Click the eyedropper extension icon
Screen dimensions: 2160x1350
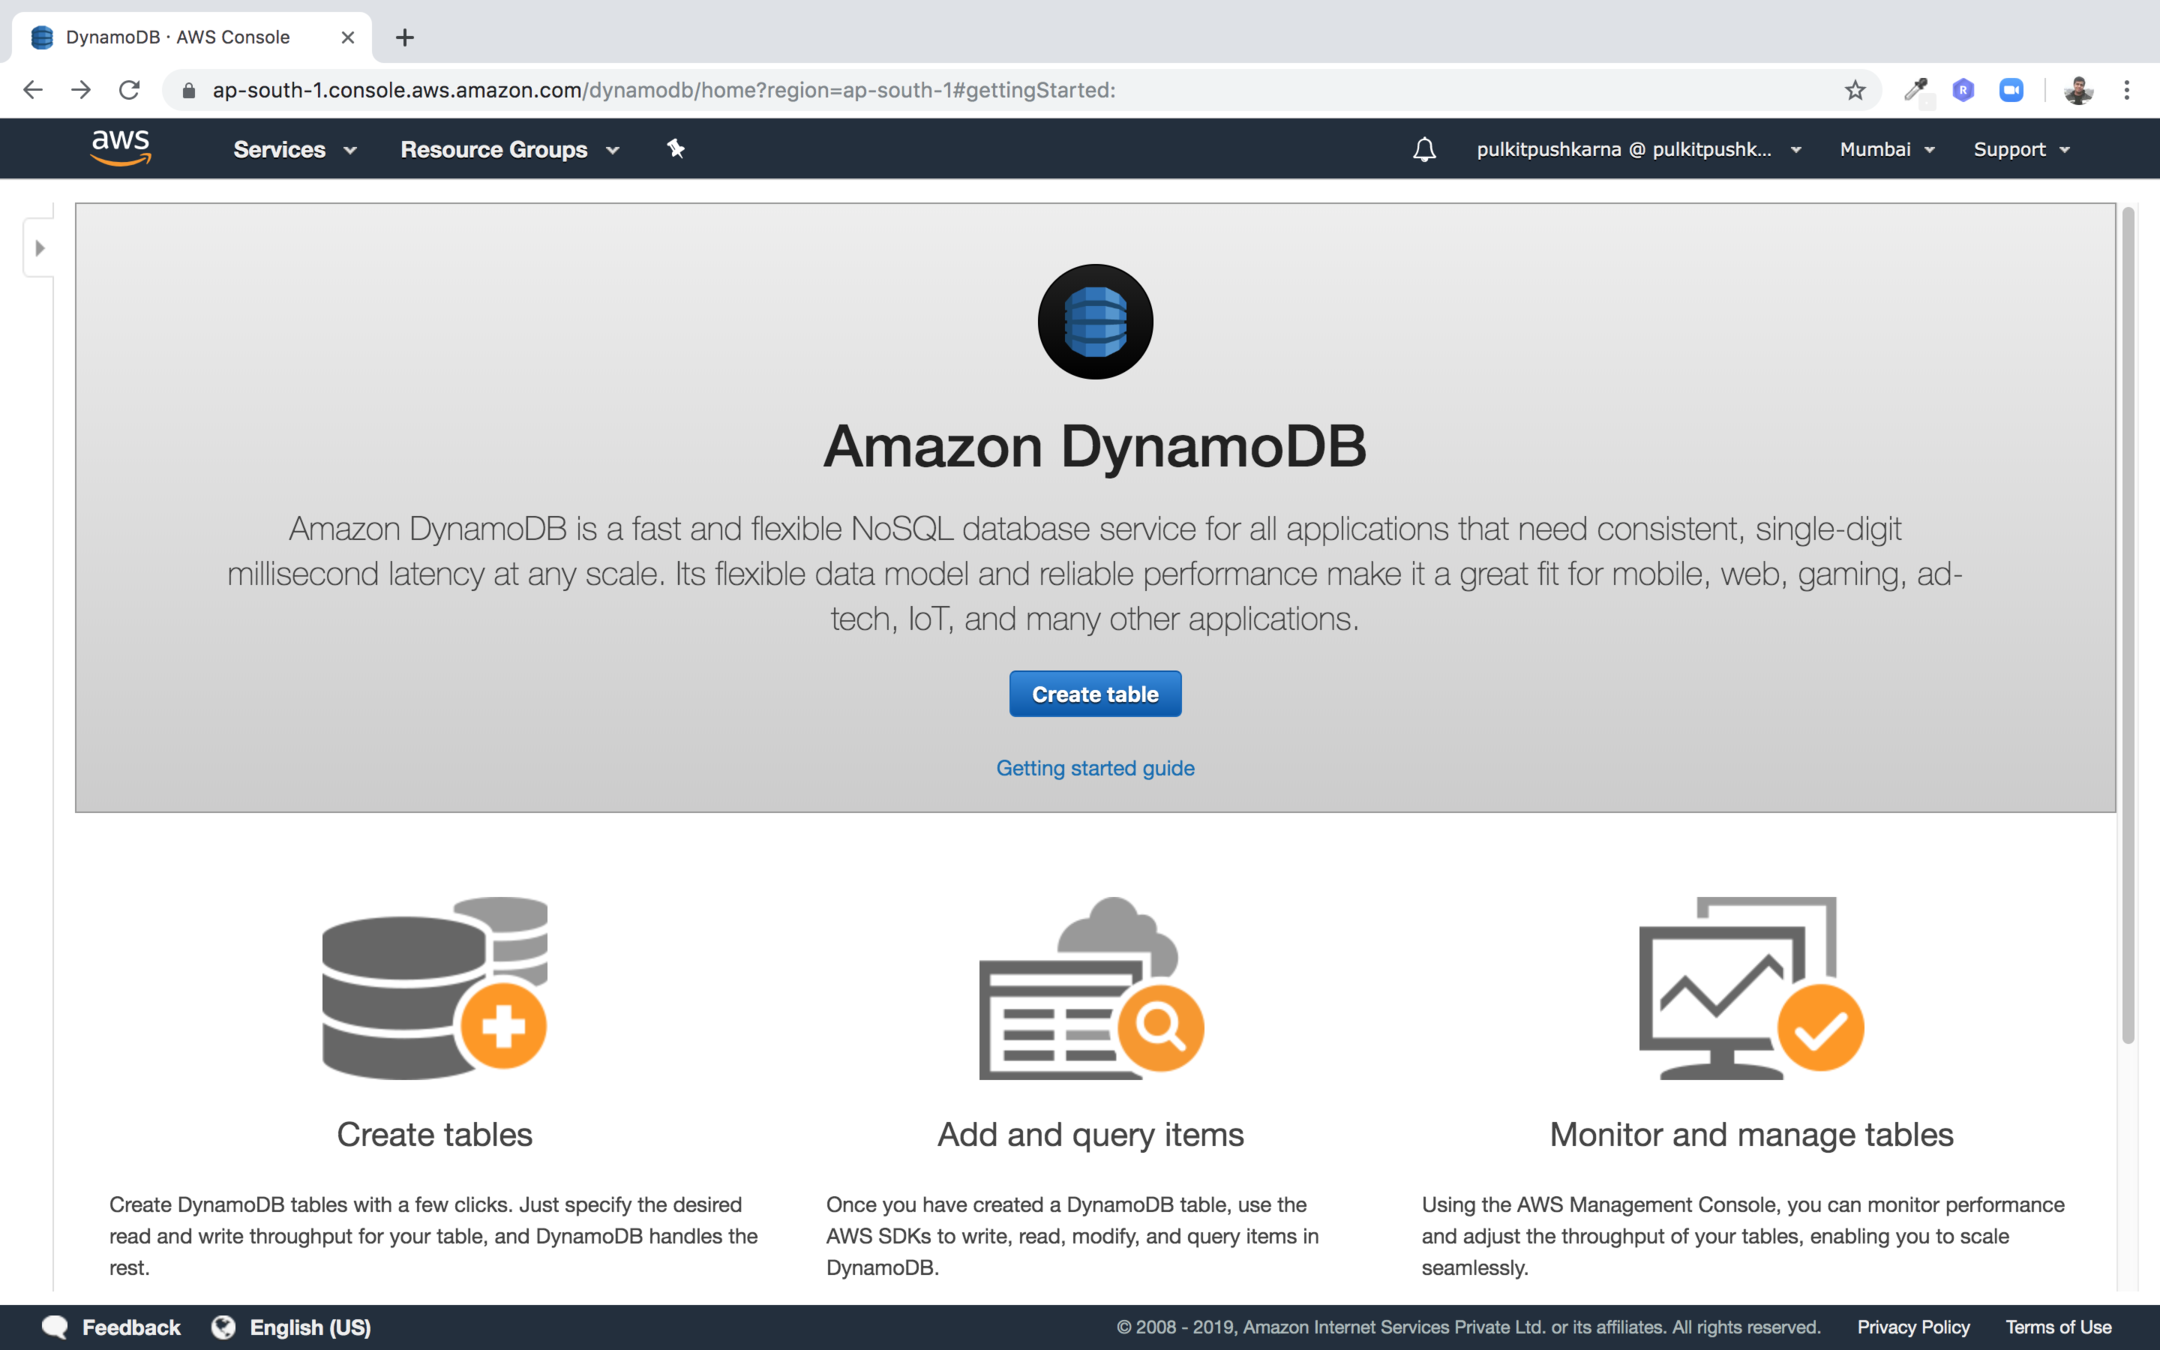(x=1915, y=90)
